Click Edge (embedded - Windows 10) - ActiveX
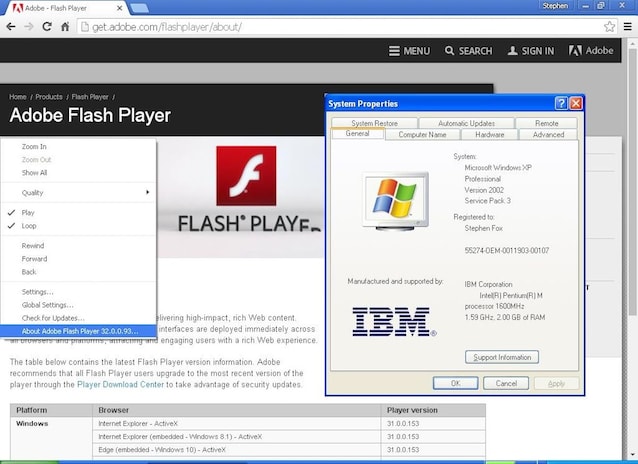The width and height of the screenshot is (638, 464). [x=162, y=450]
